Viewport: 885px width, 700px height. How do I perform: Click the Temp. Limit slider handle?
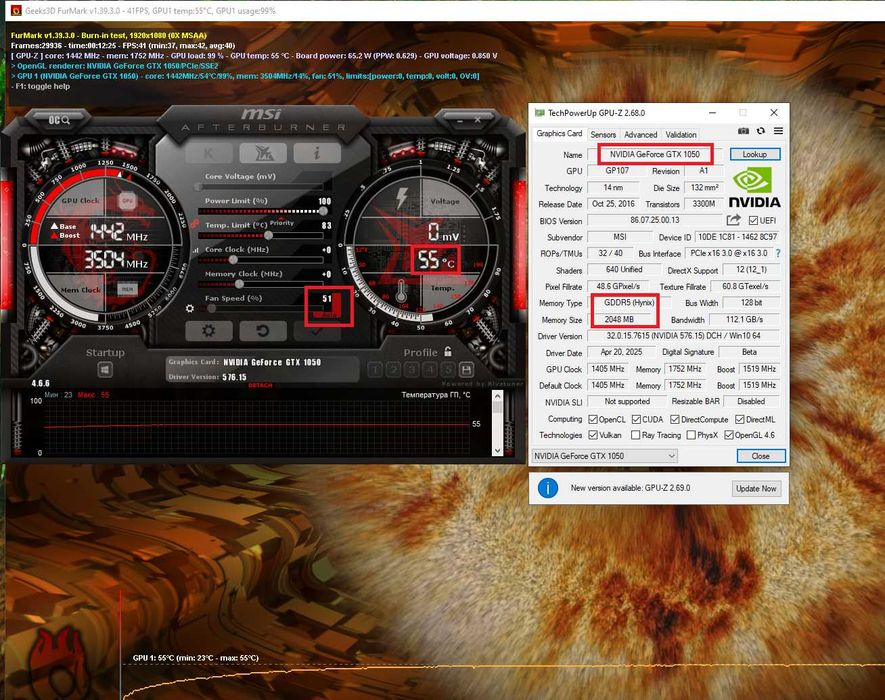click(x=269, y=235)
